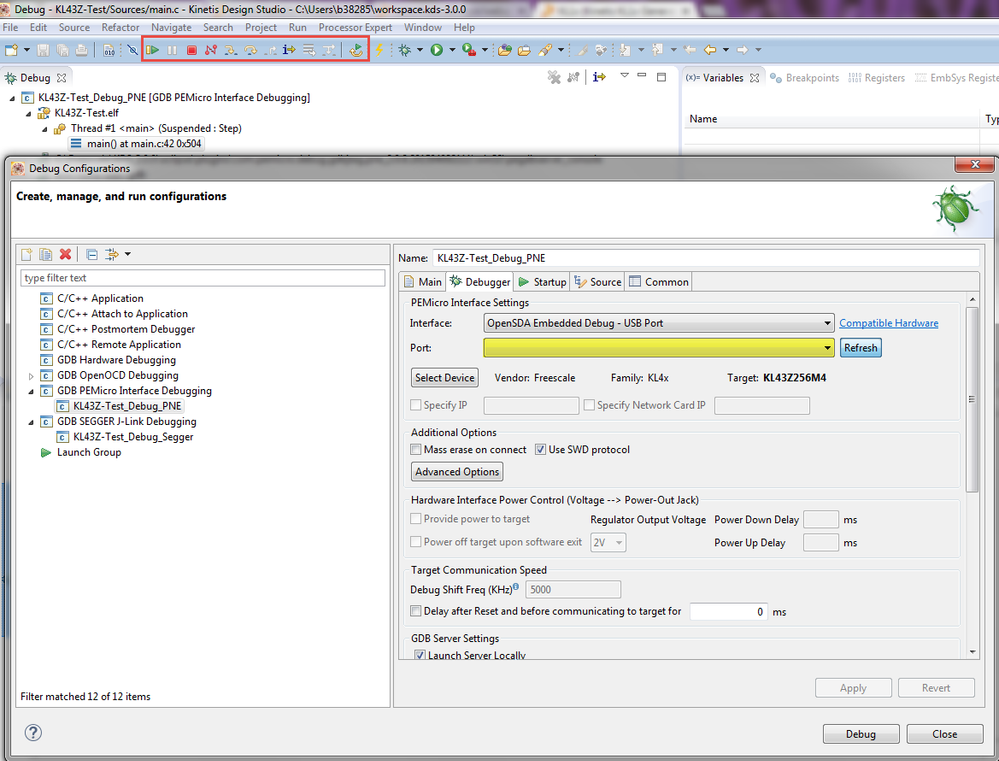Click the Suspend (pause) debug toolbar icon

point(172,50)
